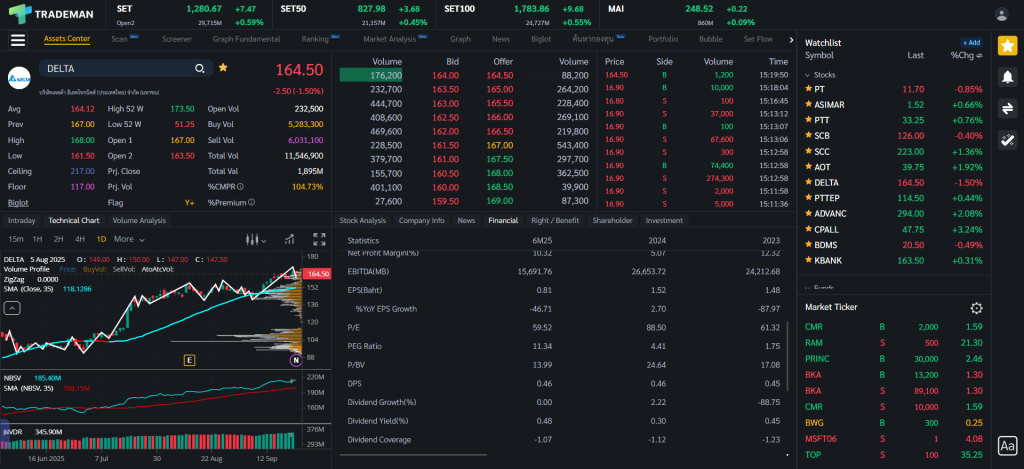Click the MAI index box
This screenshot has width=1024, height=469.
[x=679, y=14]
